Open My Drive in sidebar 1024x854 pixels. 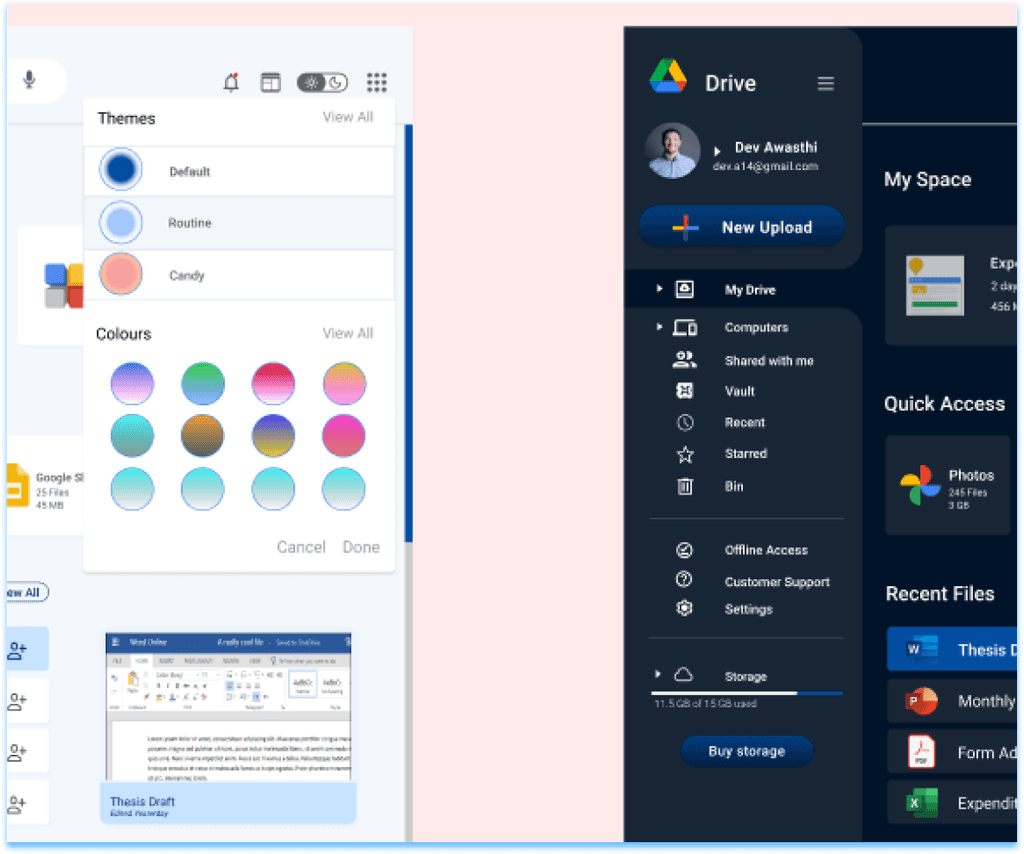click(x=750, y=290)
